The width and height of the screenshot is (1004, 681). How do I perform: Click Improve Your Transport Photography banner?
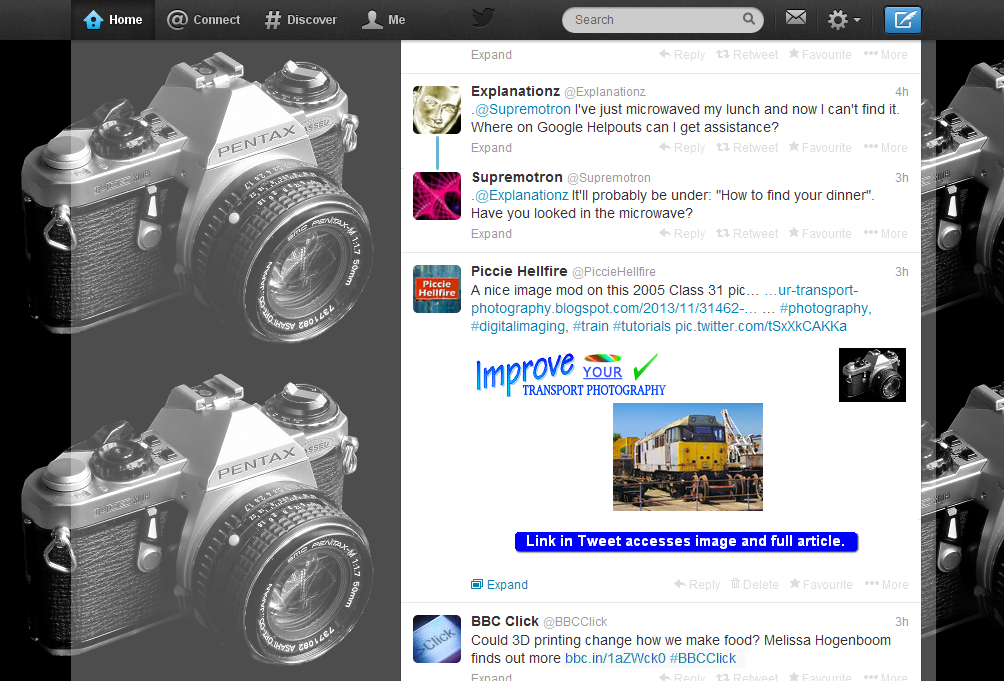570,374
